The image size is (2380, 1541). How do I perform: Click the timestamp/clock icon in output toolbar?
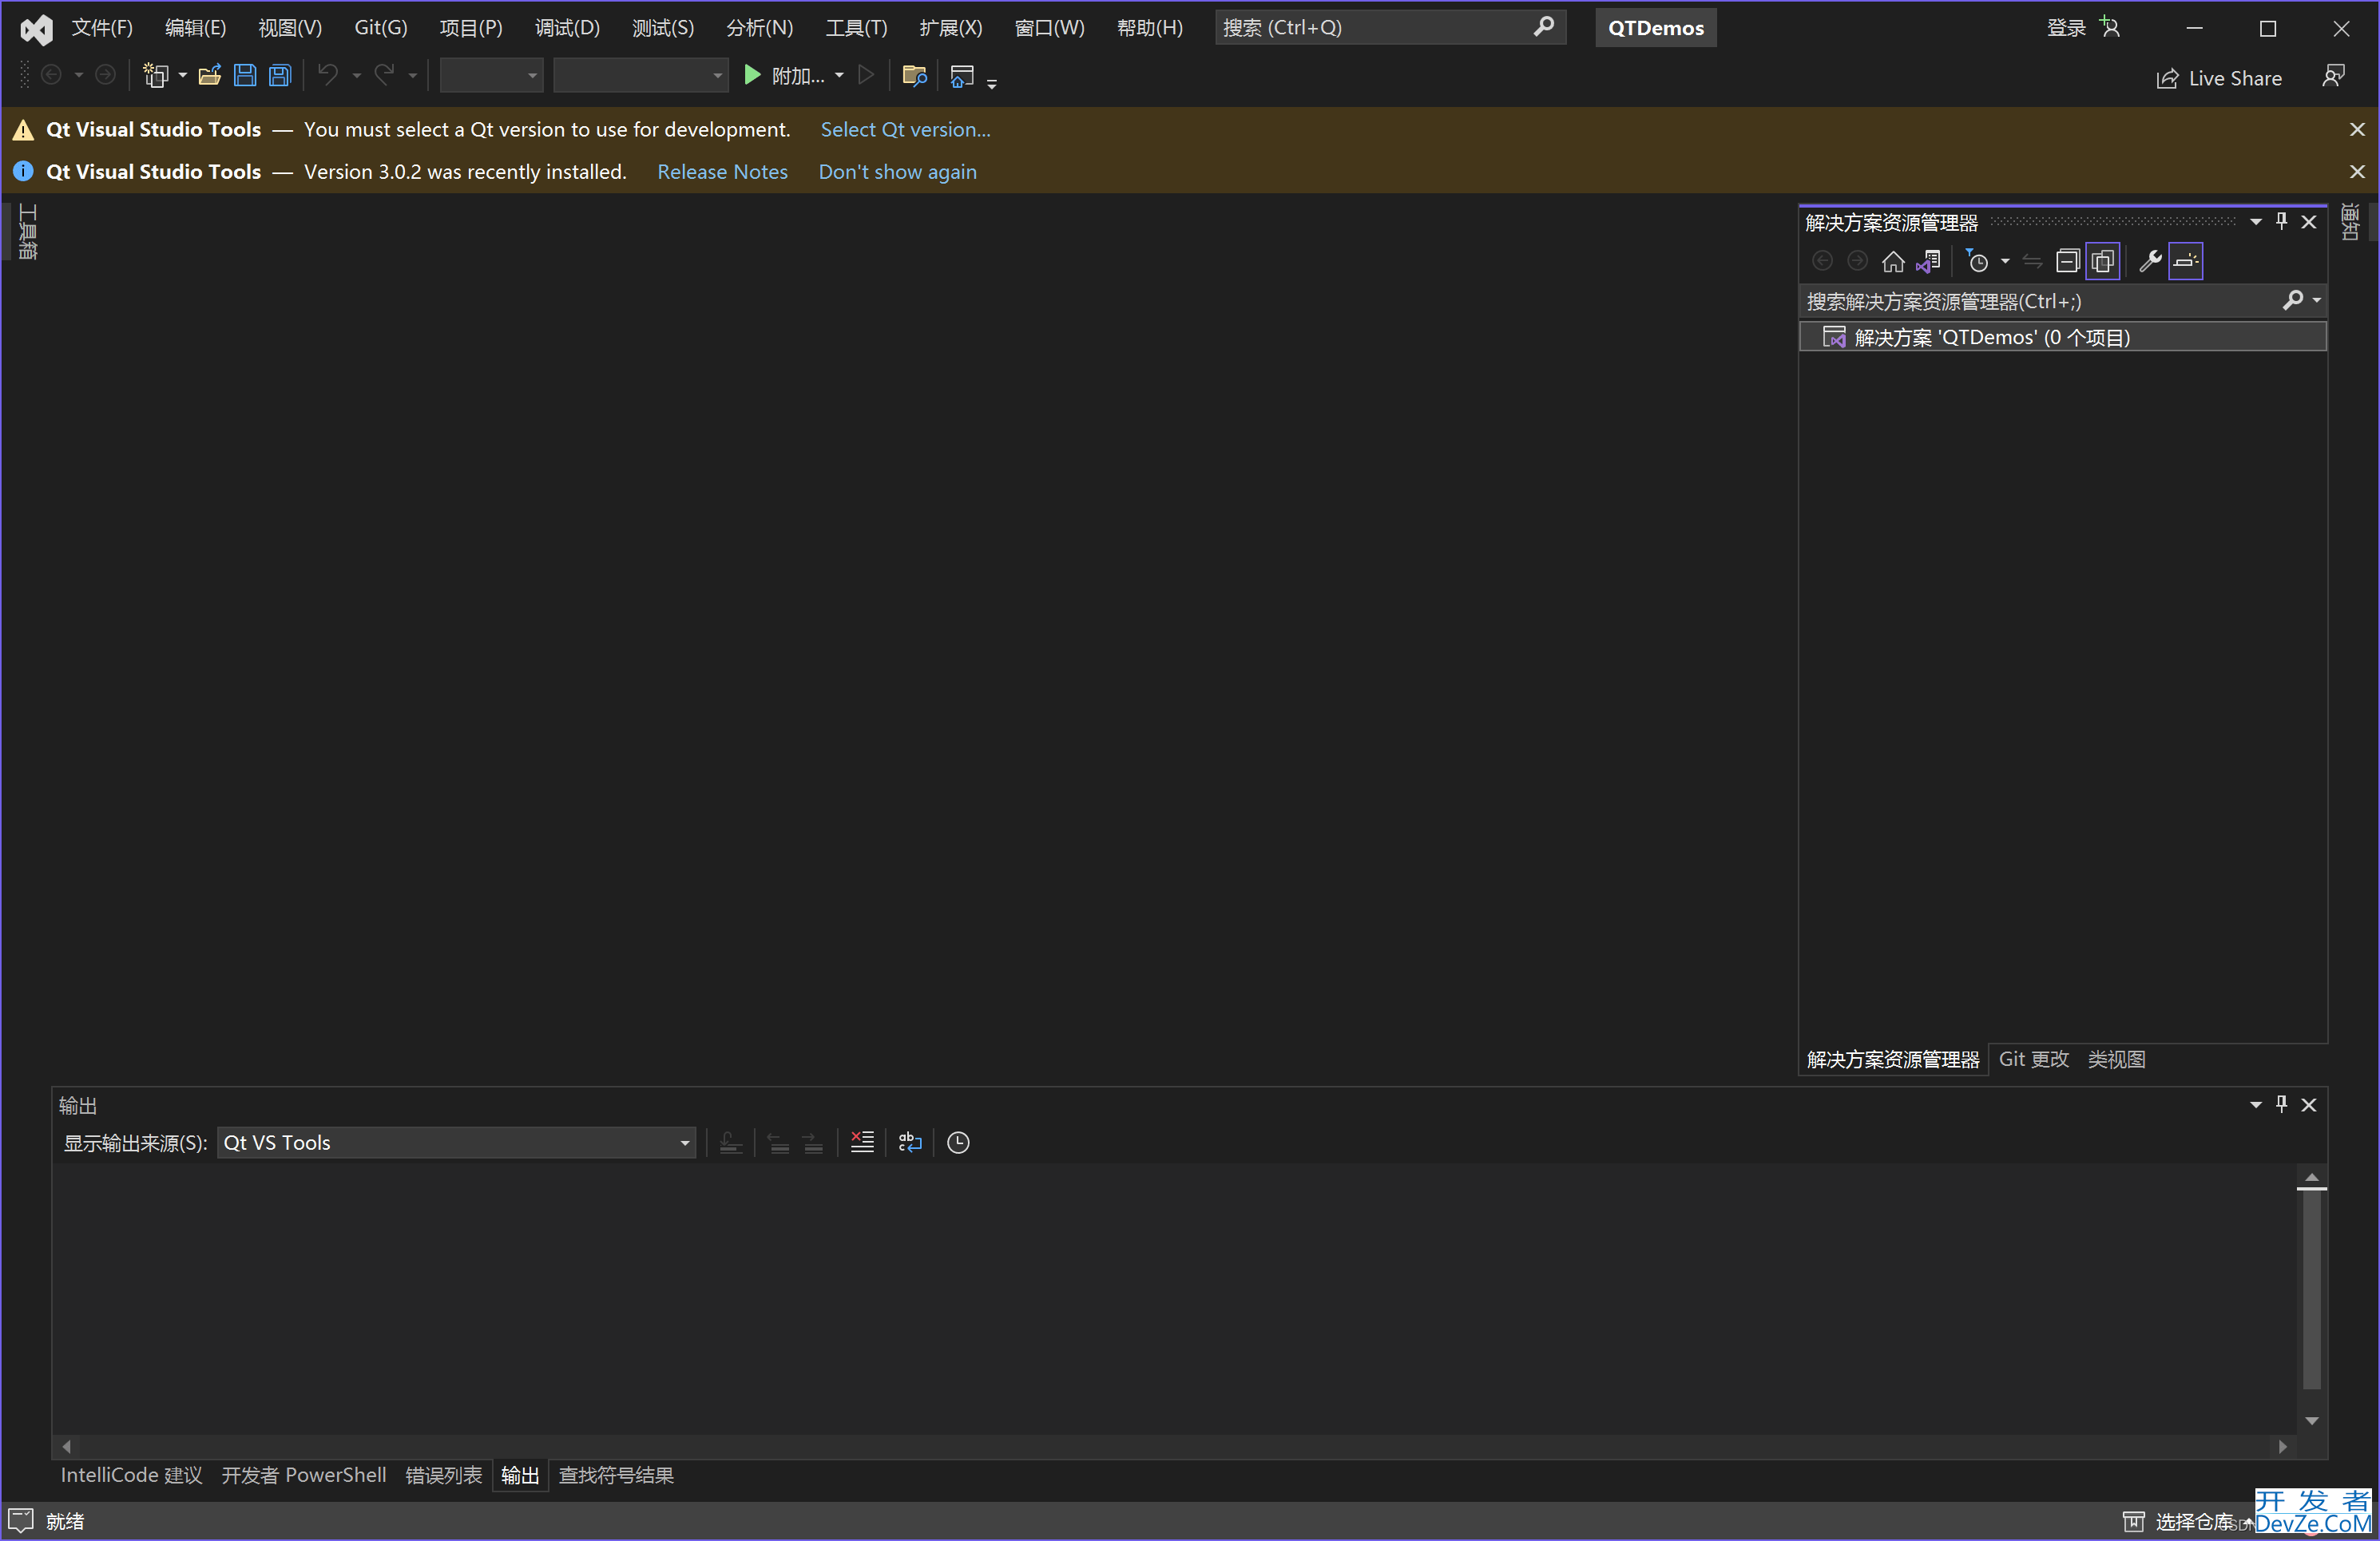(x=959, y=1141)
